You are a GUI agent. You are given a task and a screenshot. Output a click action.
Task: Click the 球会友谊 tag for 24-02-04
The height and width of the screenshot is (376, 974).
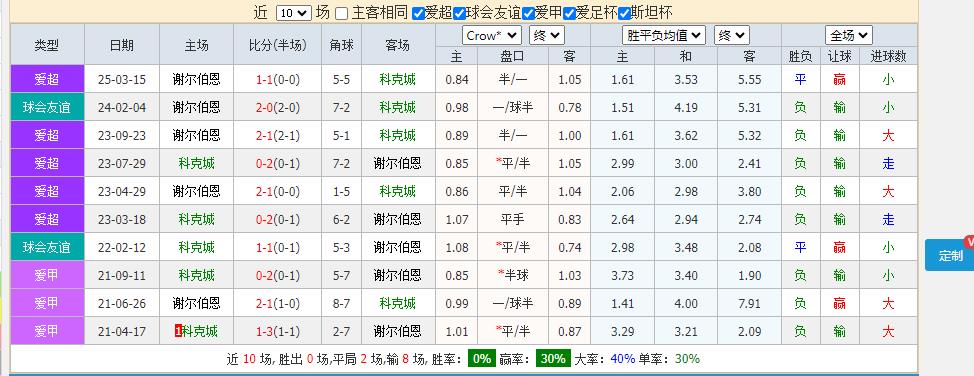(x=47, y=107)
